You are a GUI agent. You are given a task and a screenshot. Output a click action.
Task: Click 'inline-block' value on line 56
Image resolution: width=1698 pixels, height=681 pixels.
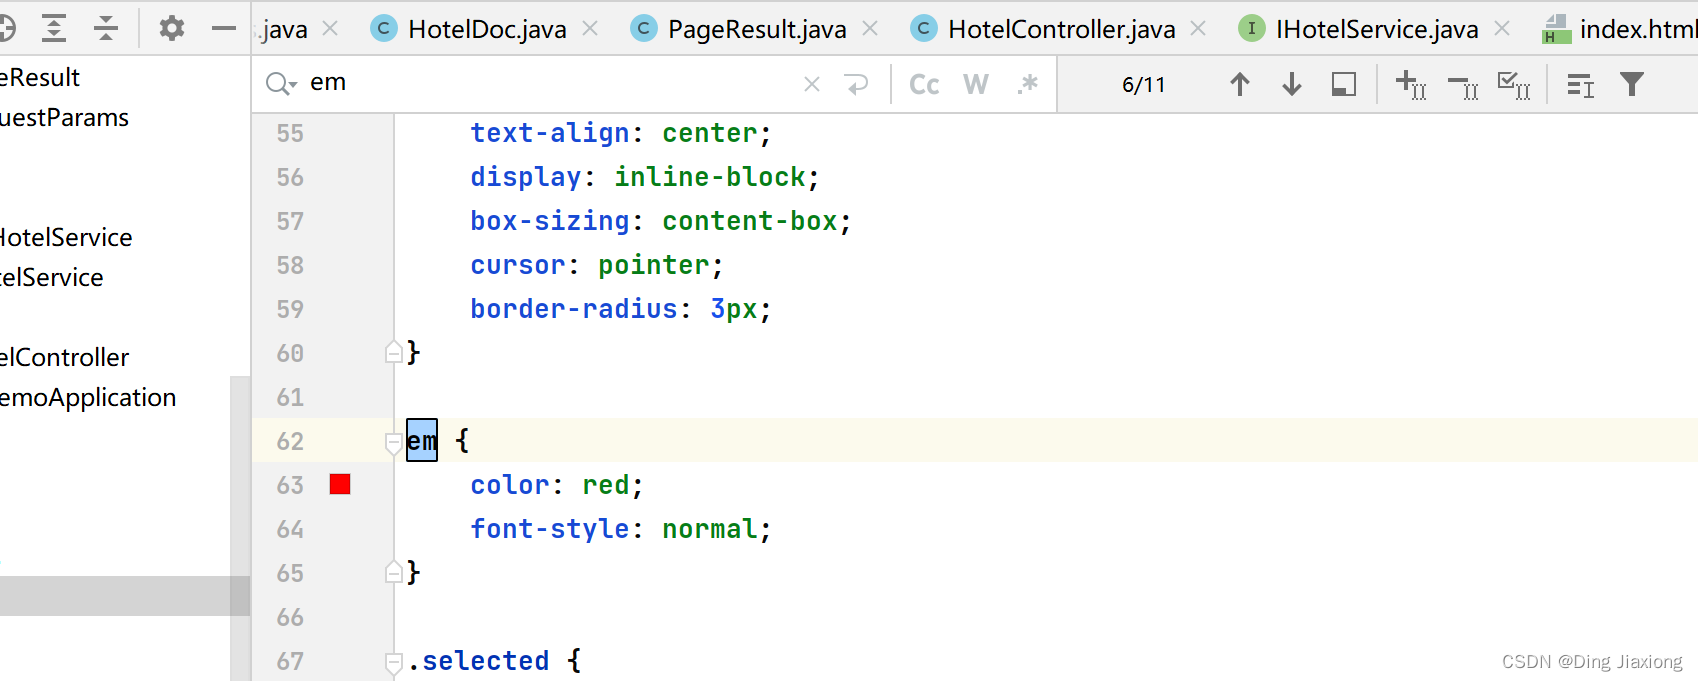710,176
